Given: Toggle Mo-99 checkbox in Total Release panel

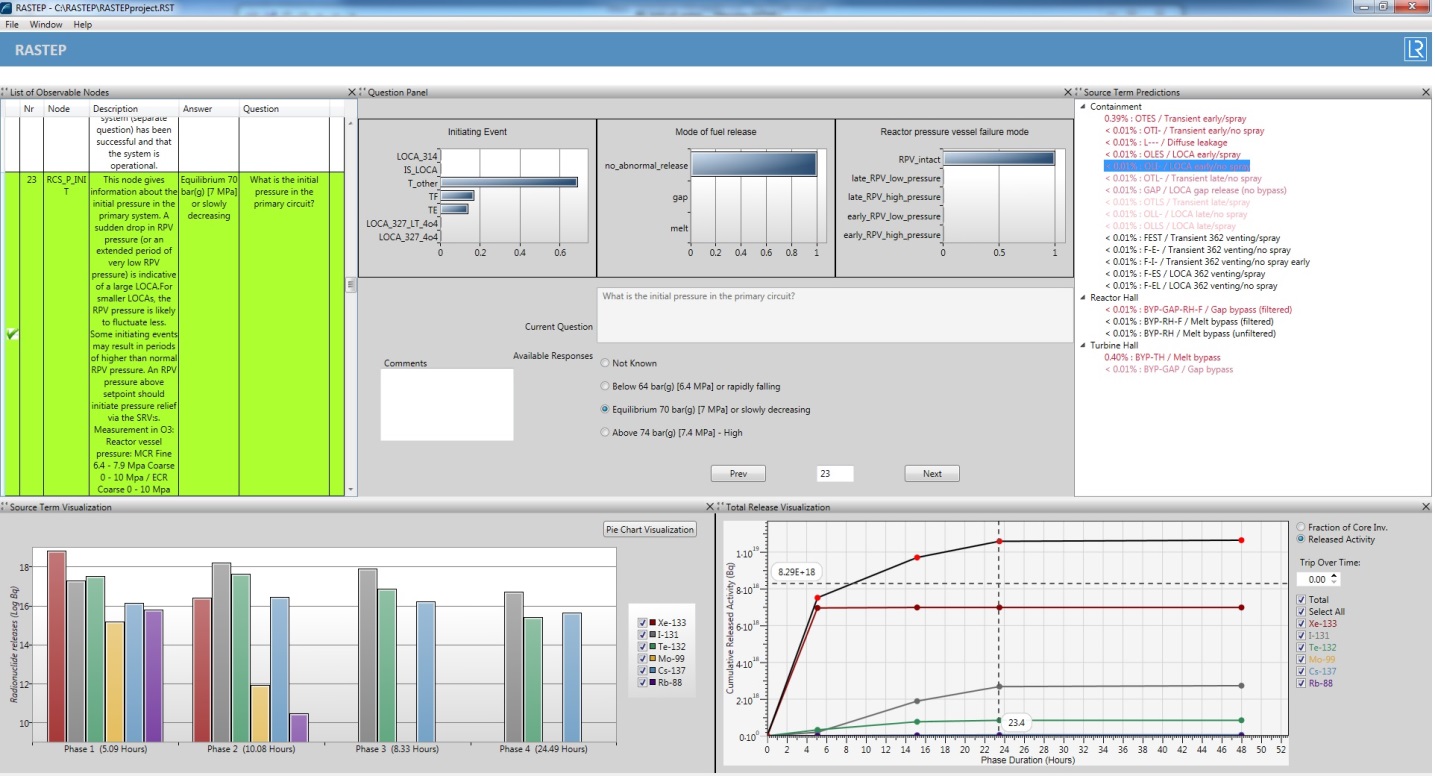Looking at the screenshot, I should (1301, 660).
